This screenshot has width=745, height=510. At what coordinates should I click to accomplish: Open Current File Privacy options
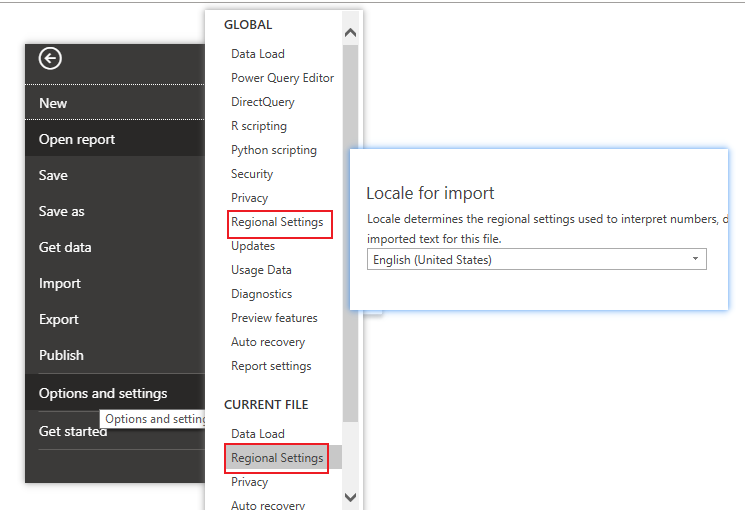249,481
